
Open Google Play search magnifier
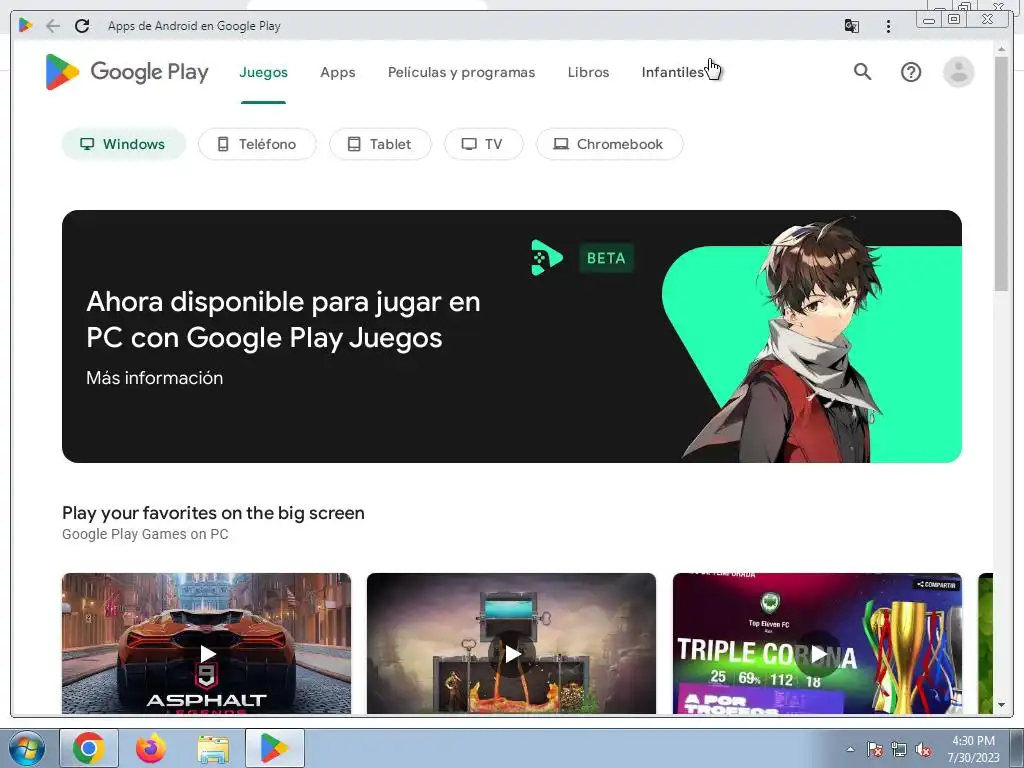click(863, 72)
